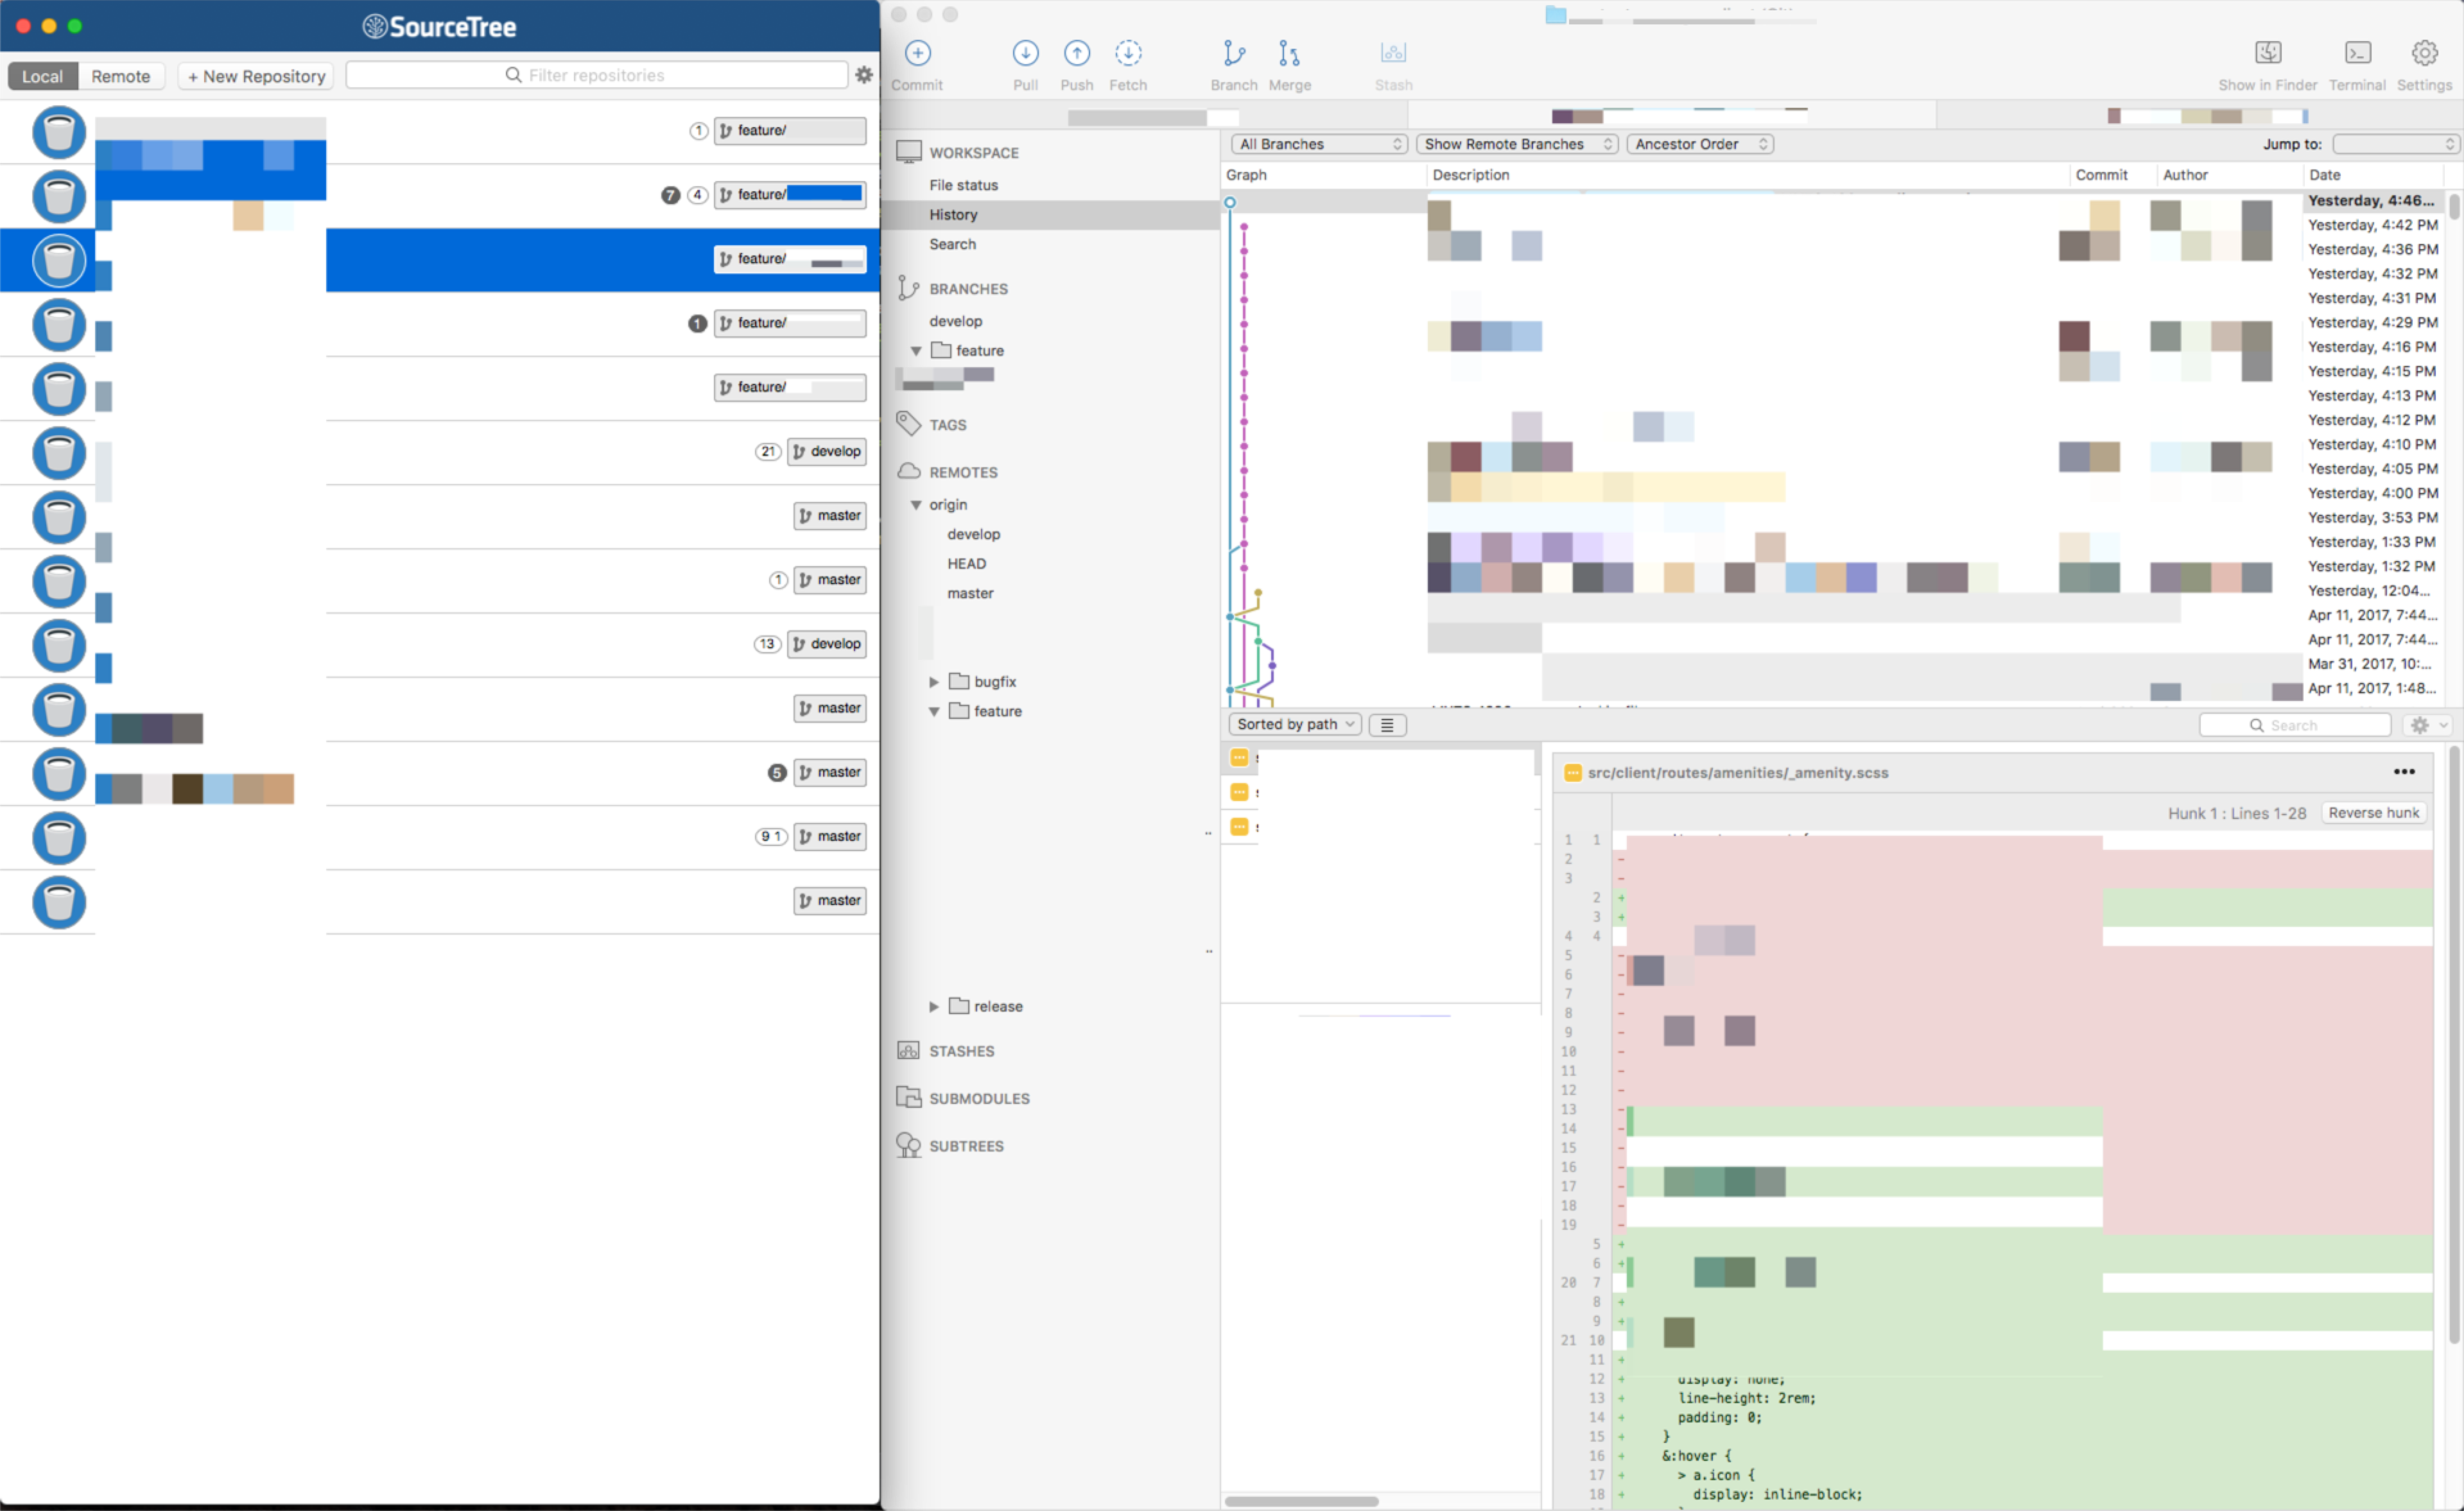Expand the release remote folder
The image size is (2464, 1511).
coord(933,1007)
